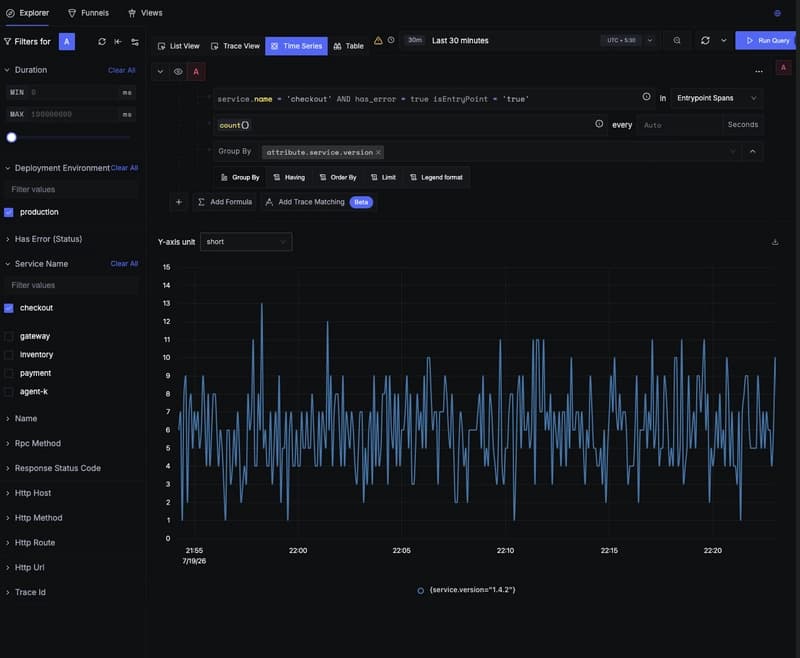Image resolution: width=800 pixels, height=658 pixels.
Task: Click the warning triangle icon
Action: pyautogui.click(x=378, y=40)
